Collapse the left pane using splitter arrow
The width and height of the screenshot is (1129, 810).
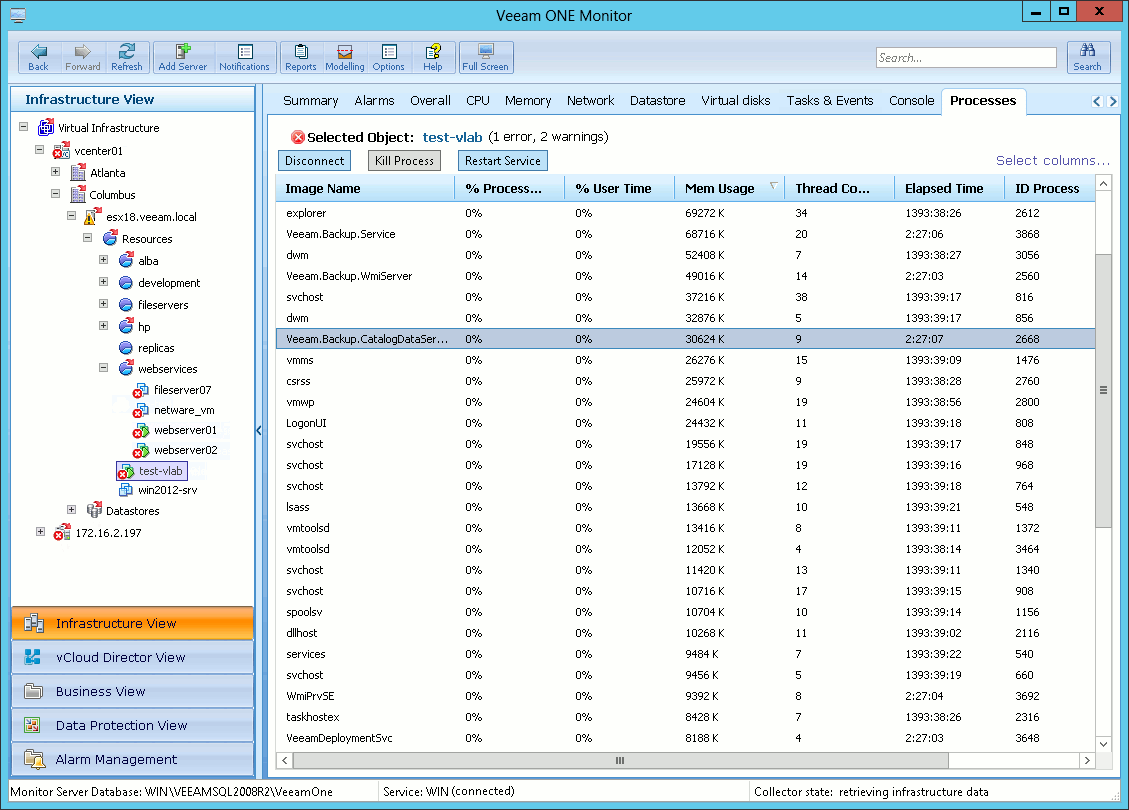point(258,431)
